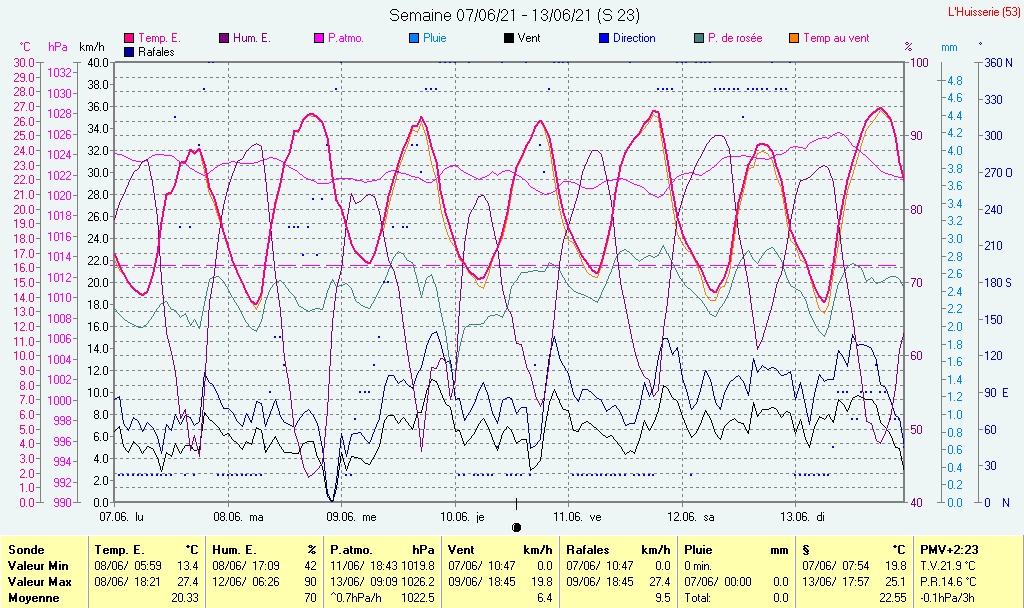Screen dimensions: 1024x608
Task: Click the pink Temp. E. legend swatch
Action: (x=129, y=38)
